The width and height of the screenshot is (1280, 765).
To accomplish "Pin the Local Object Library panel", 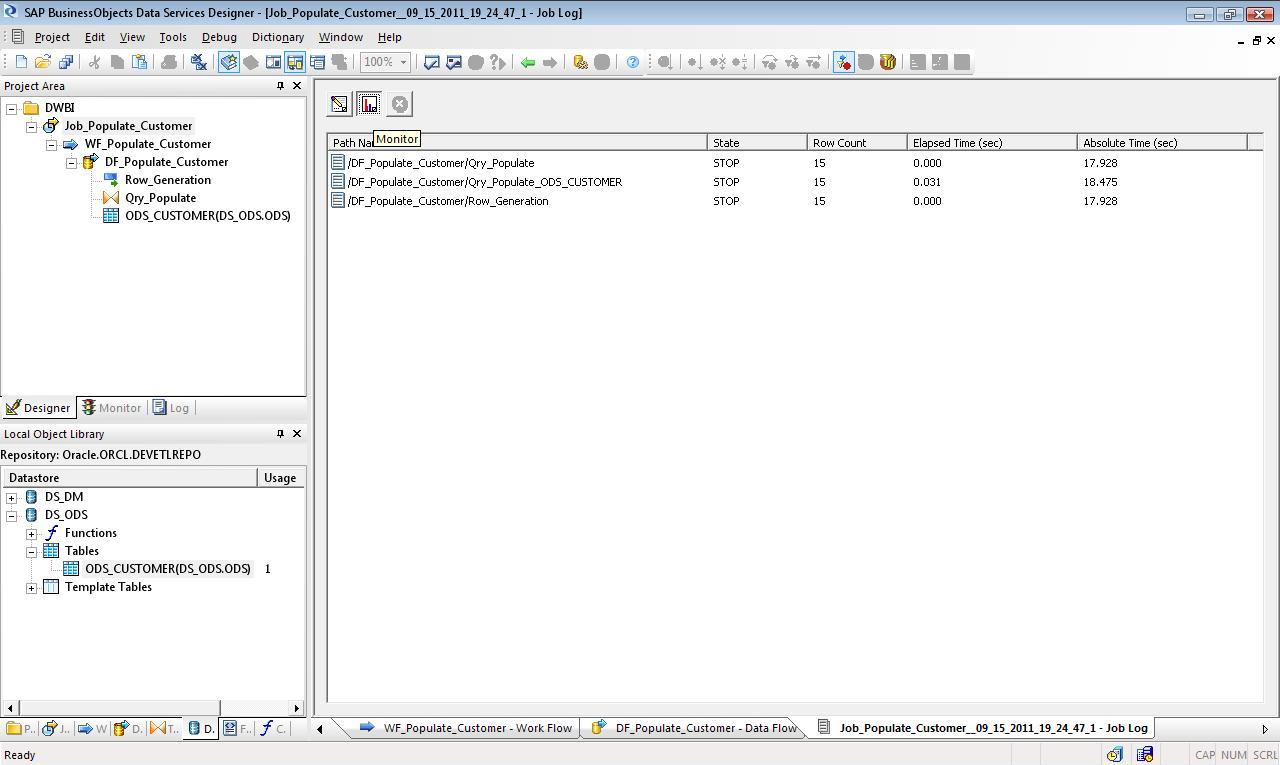I will pyautogui.click(x=280, y=434).
